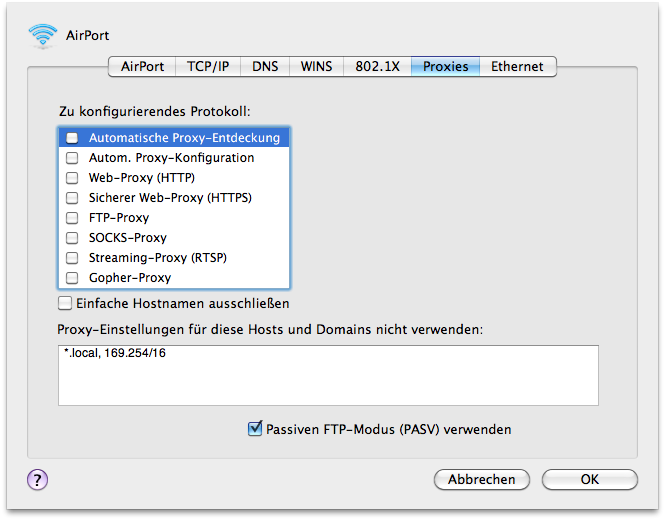Enable Autom. Proxy-Konfiguration checkbox
Screen dimensions: 665x520
(72, 158)
